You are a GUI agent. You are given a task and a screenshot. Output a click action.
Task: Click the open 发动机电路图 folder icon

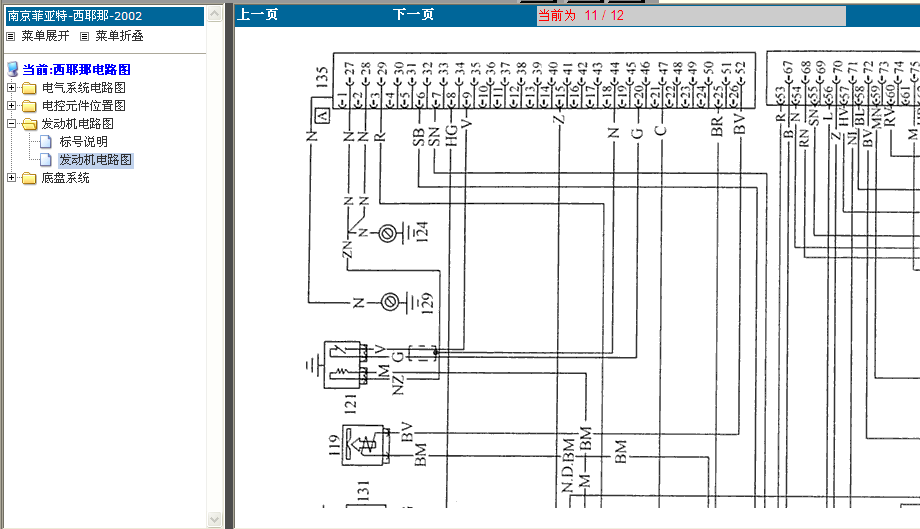[29, 124]
